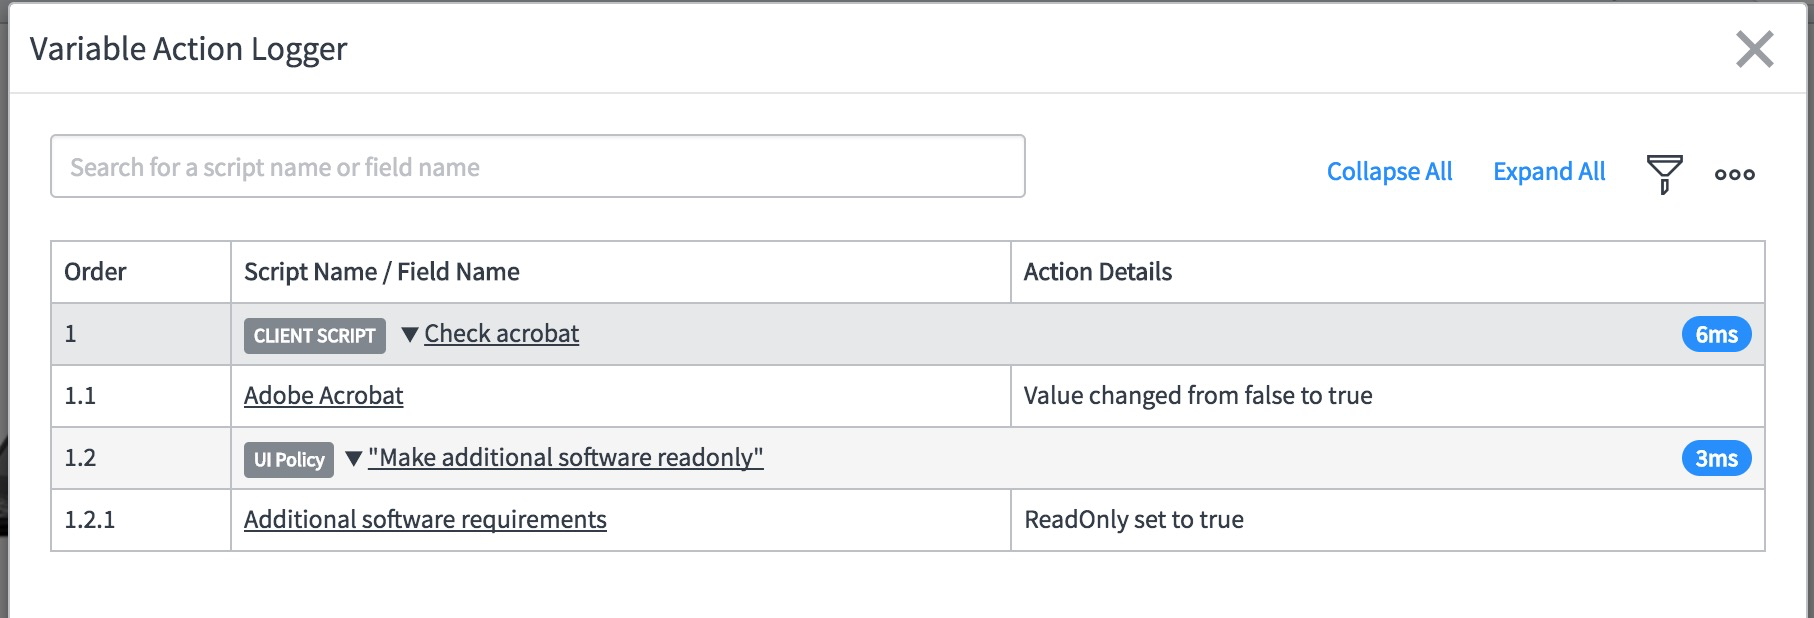Open the filter funnel icon
1814x618 pixels.
[x=1664, y=174]
